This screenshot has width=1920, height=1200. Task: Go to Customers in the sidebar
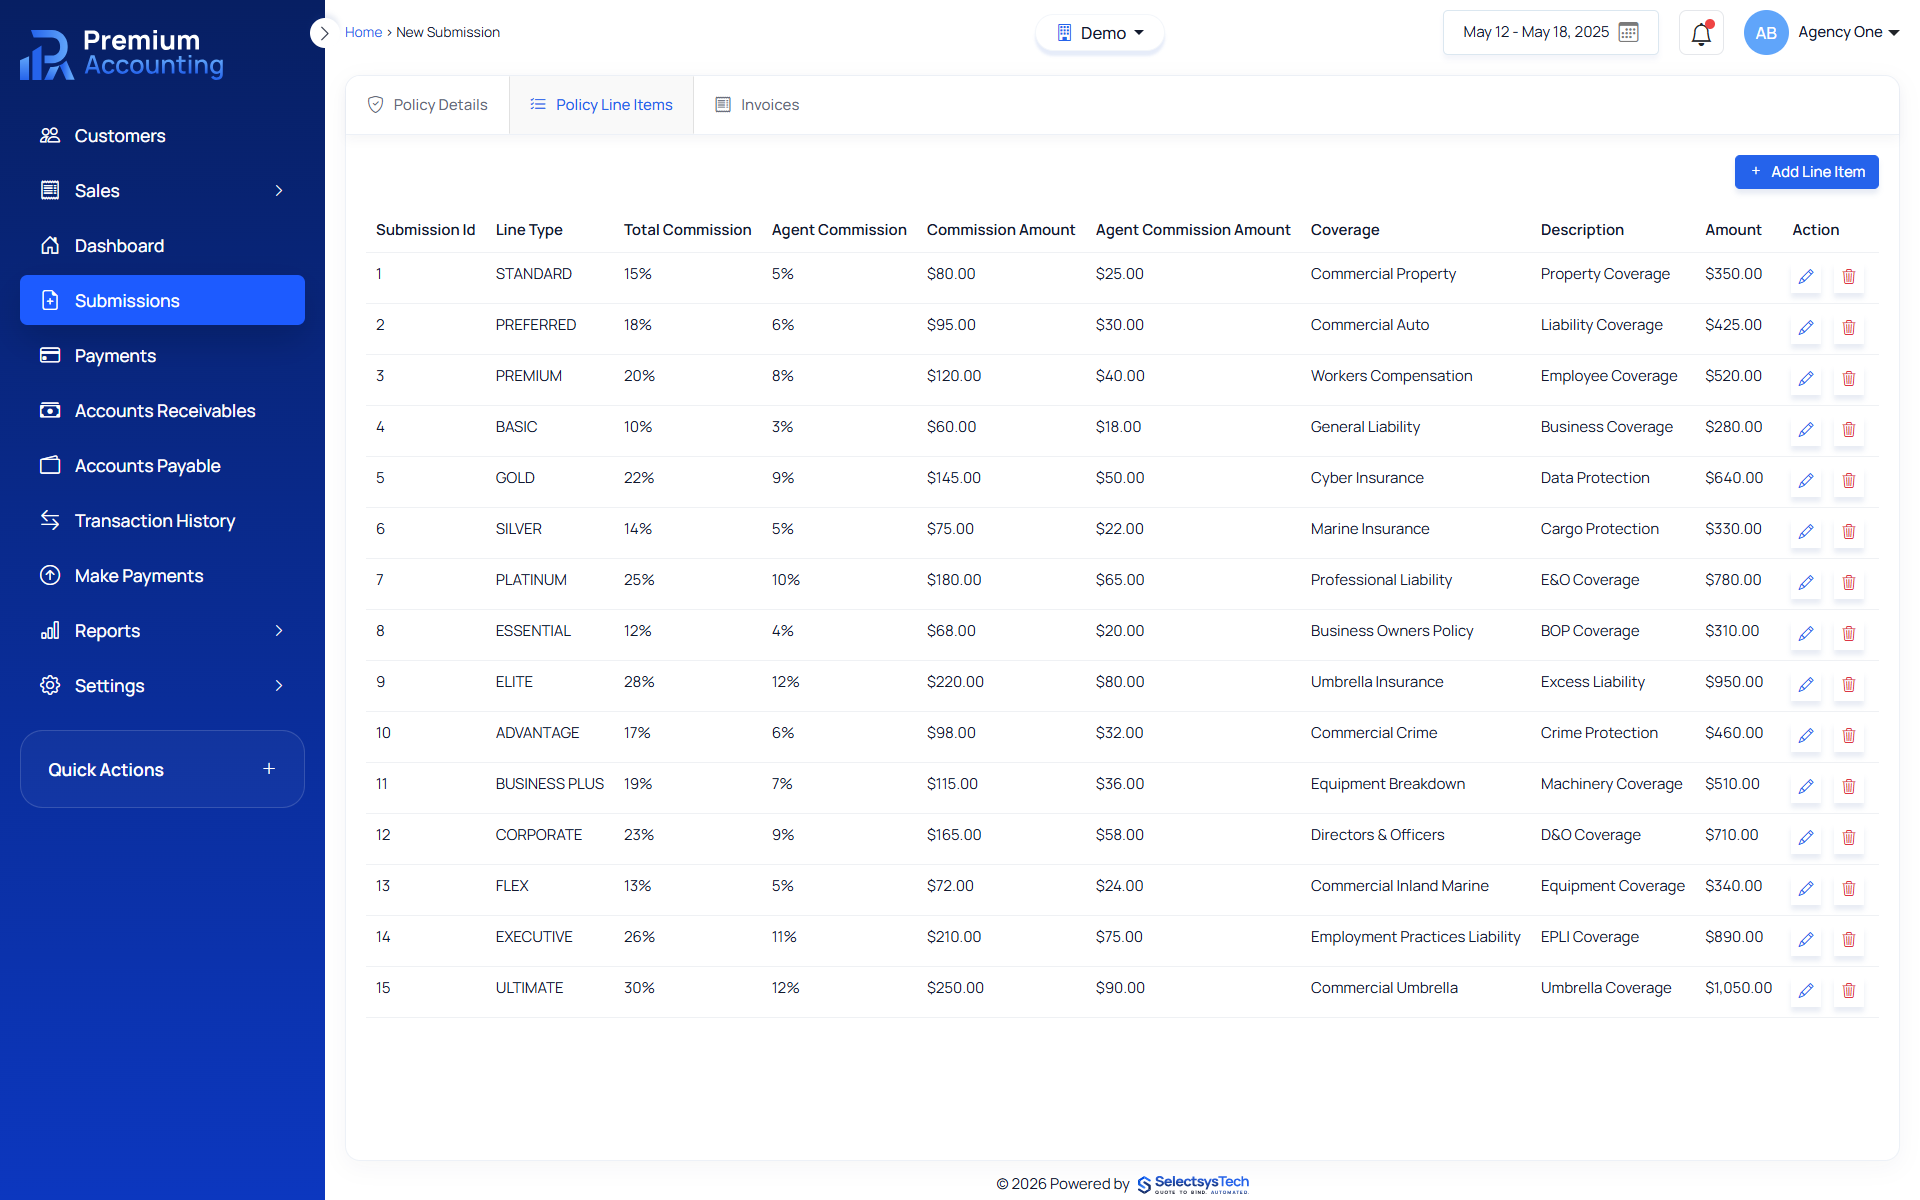(x=162, y=135)
